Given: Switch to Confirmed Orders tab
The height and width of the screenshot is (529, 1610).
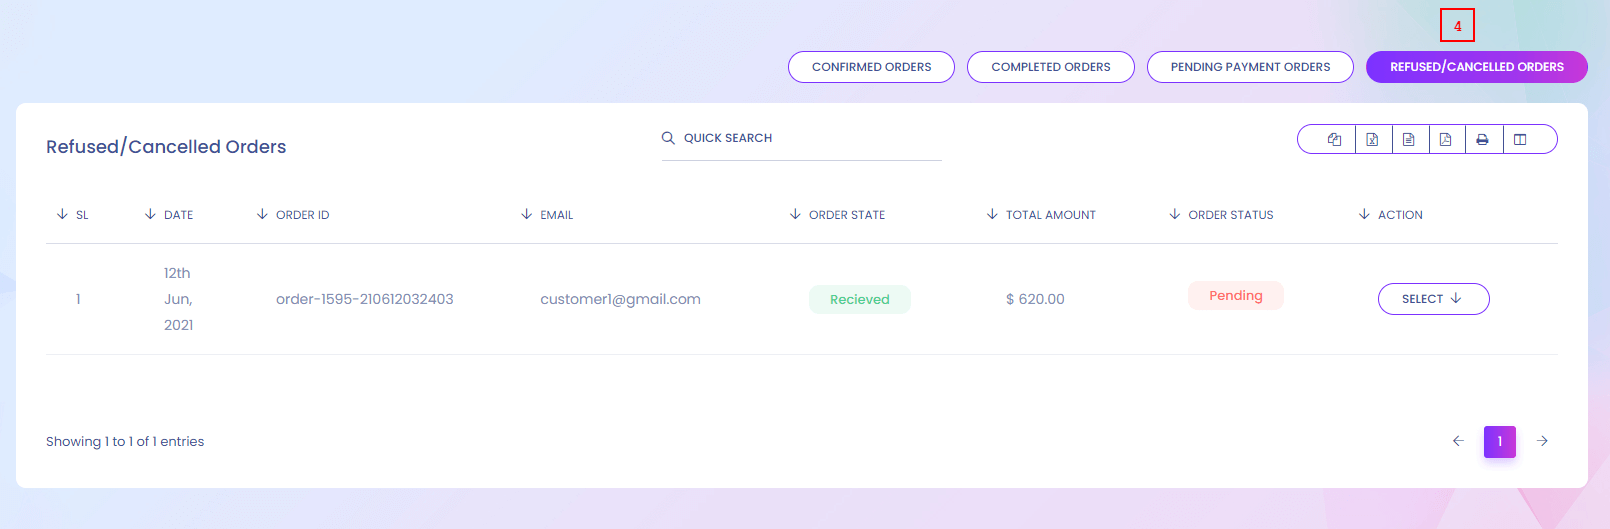Looking at the screenshot, I should (871, 67).
